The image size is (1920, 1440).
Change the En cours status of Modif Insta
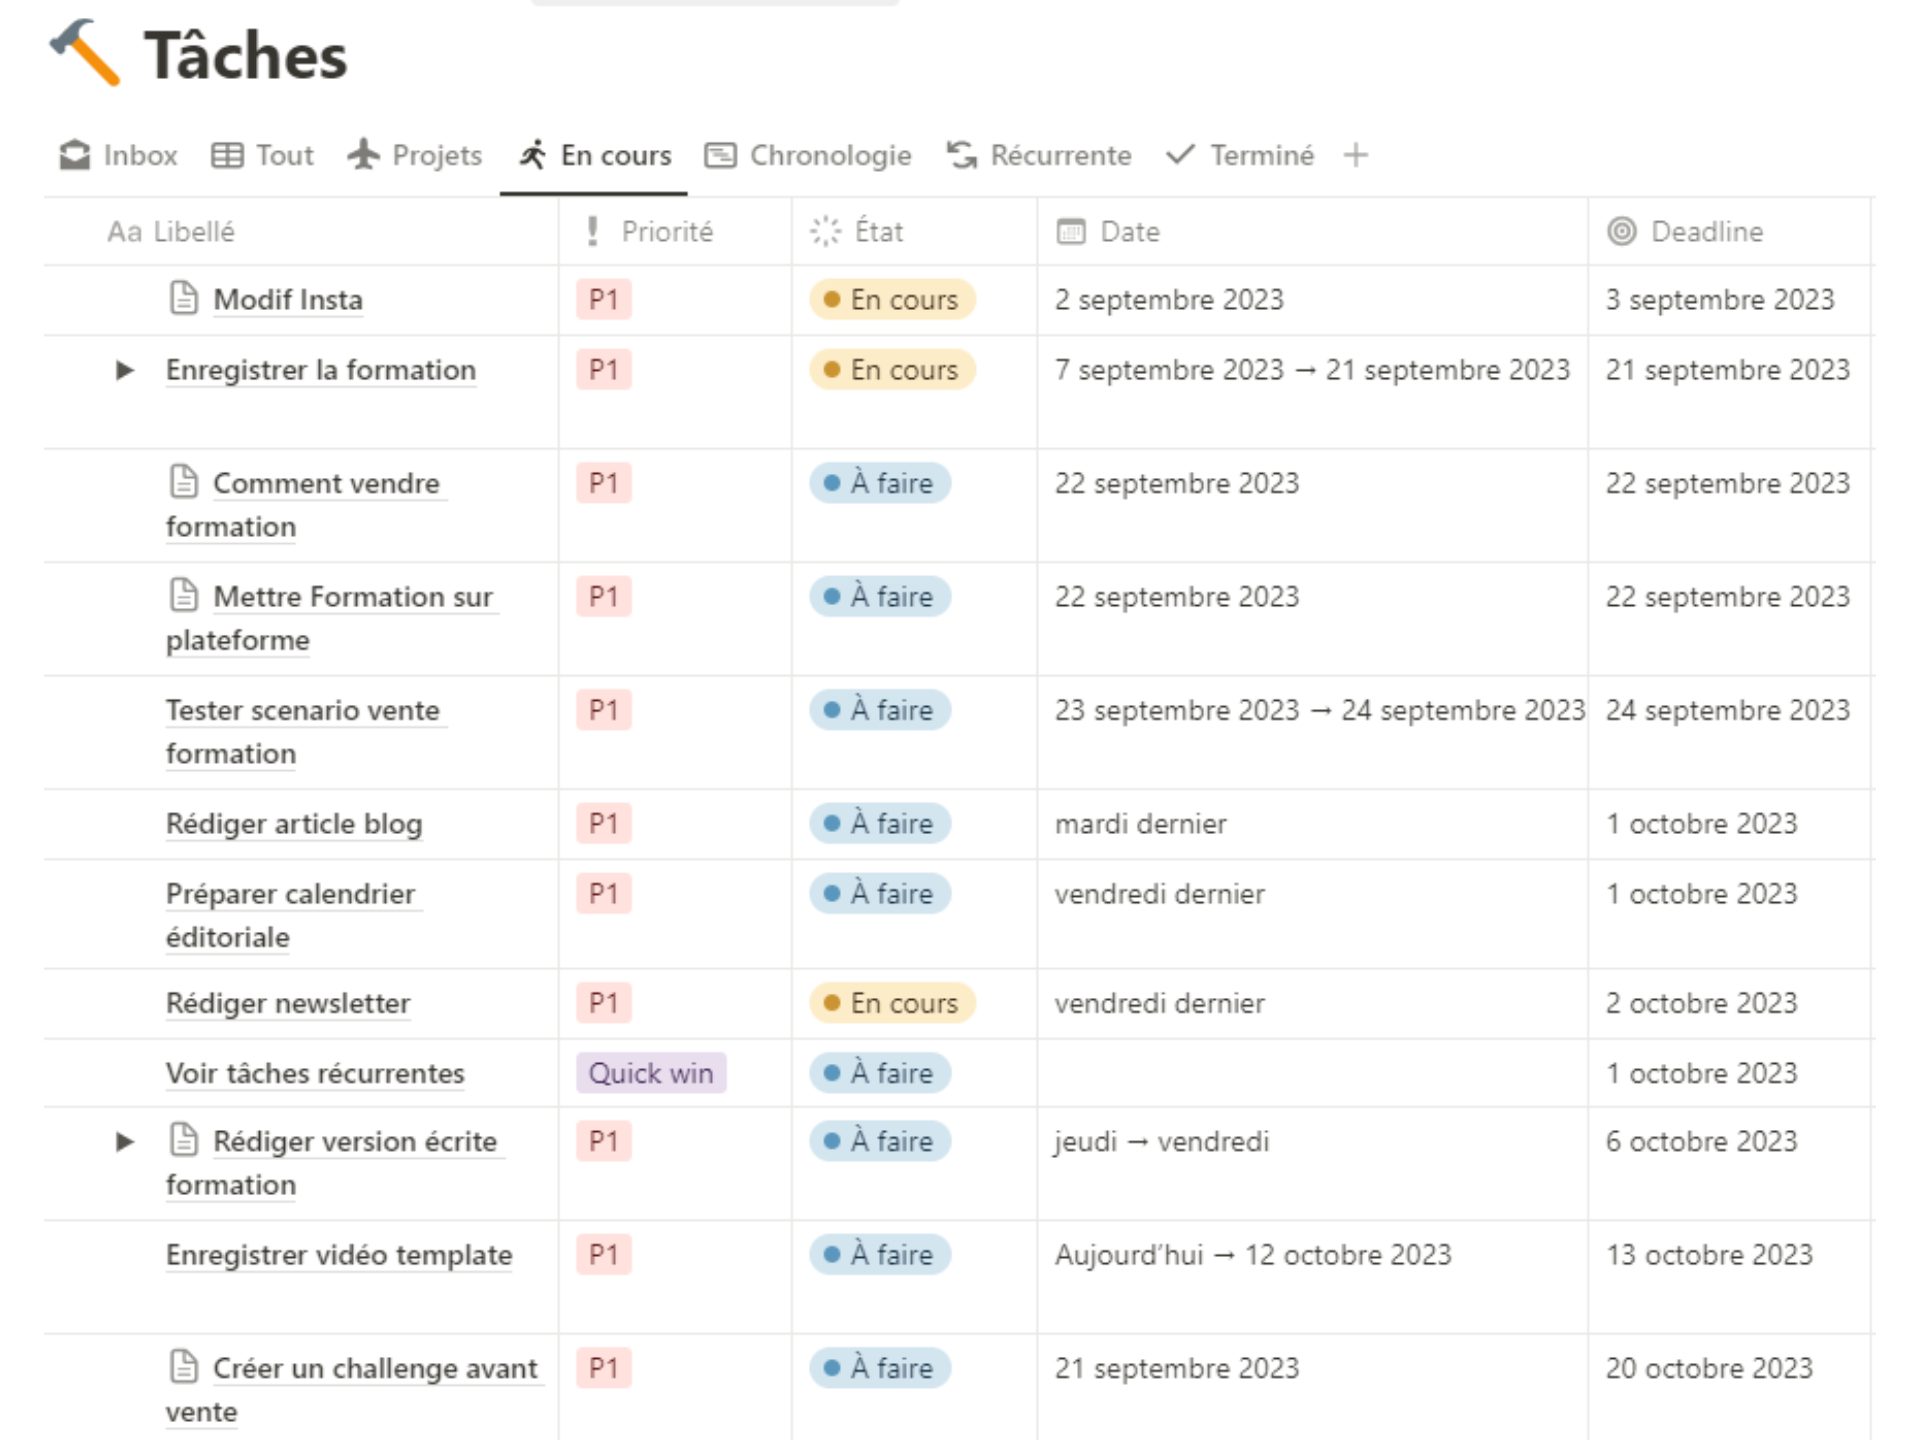coord(892,299)
